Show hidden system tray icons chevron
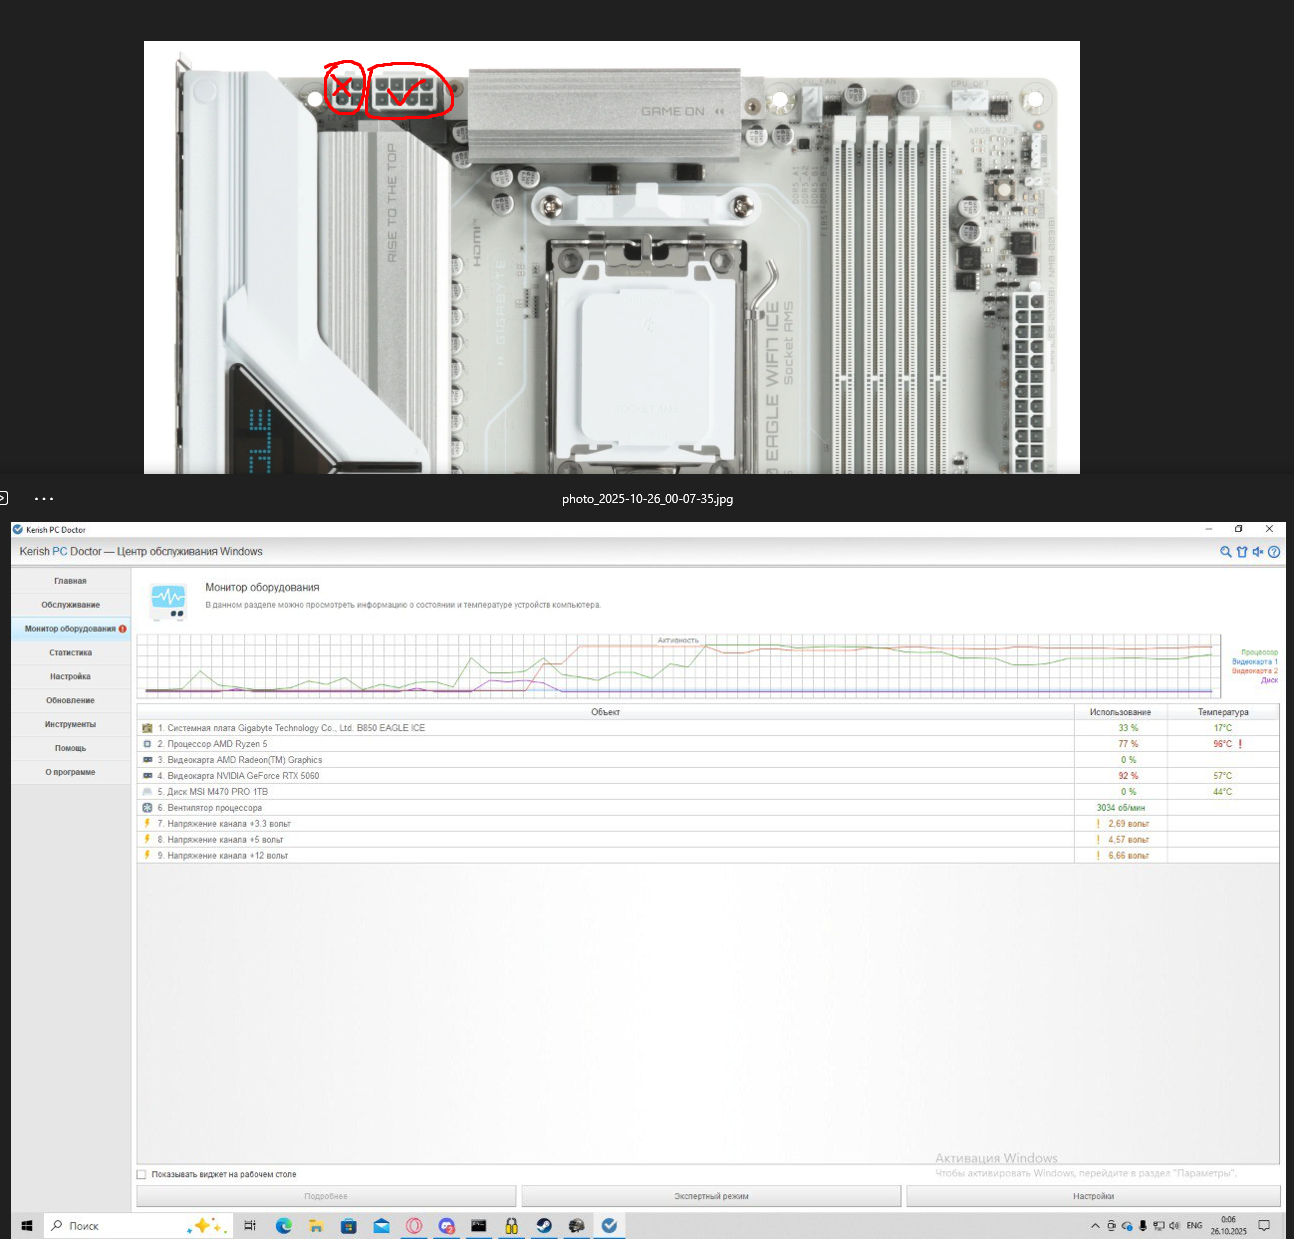Viewport: 1294px width, 1239px height. coord(1095,1226)
